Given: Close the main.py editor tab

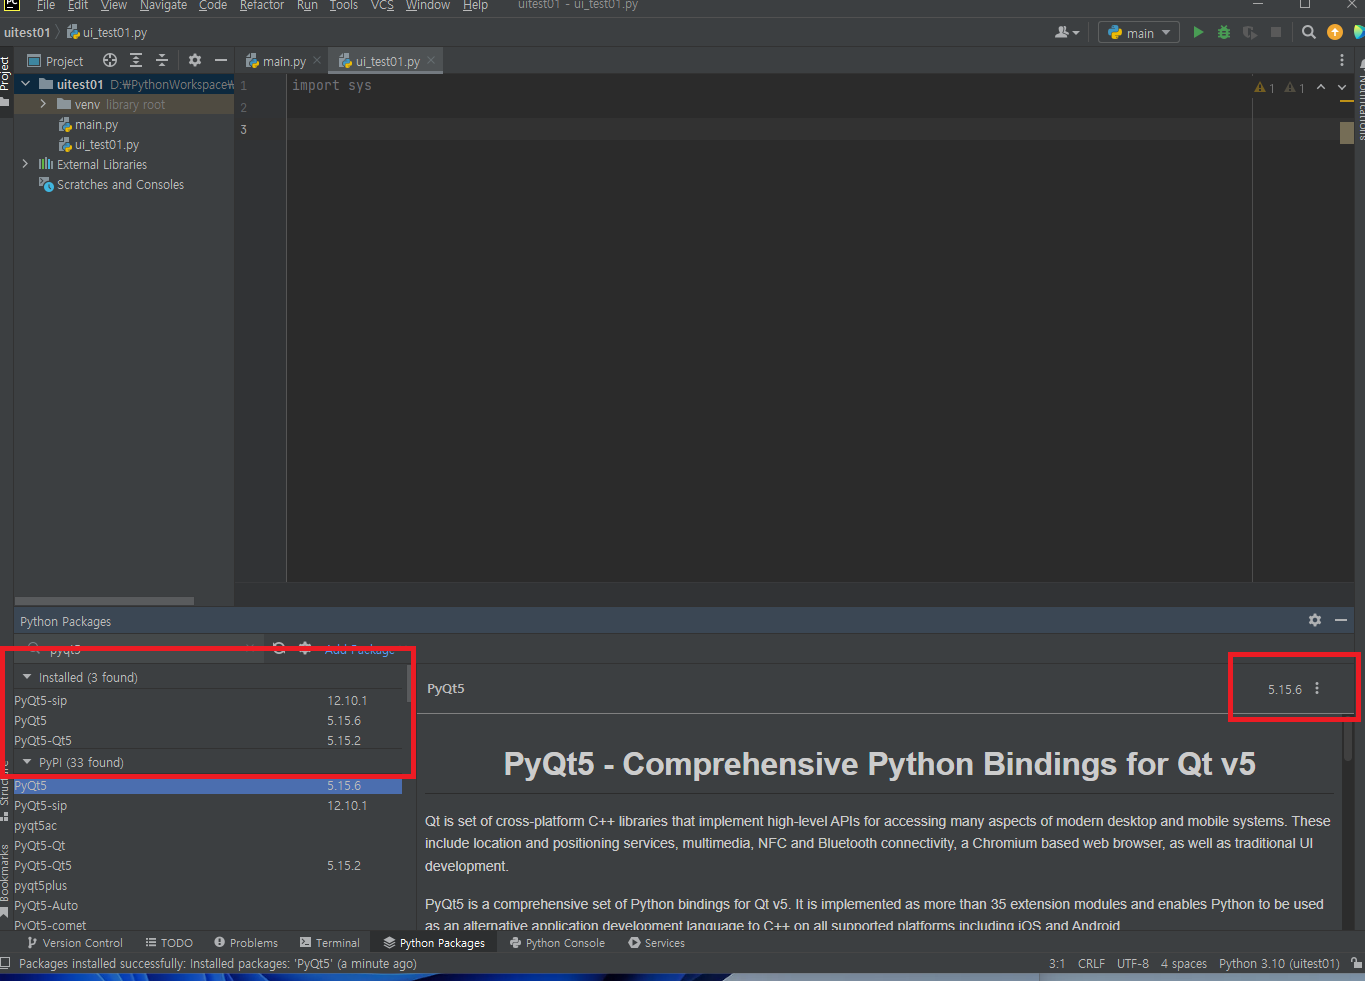Looking at the screenshot, I should pos(317,60).
